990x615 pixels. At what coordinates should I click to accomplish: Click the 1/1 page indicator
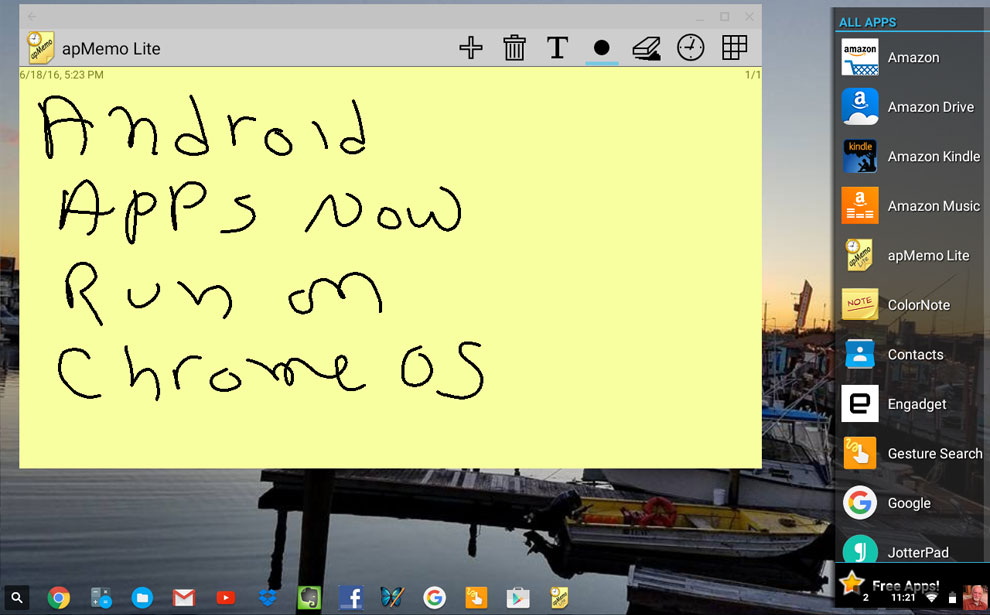[753, 75]
